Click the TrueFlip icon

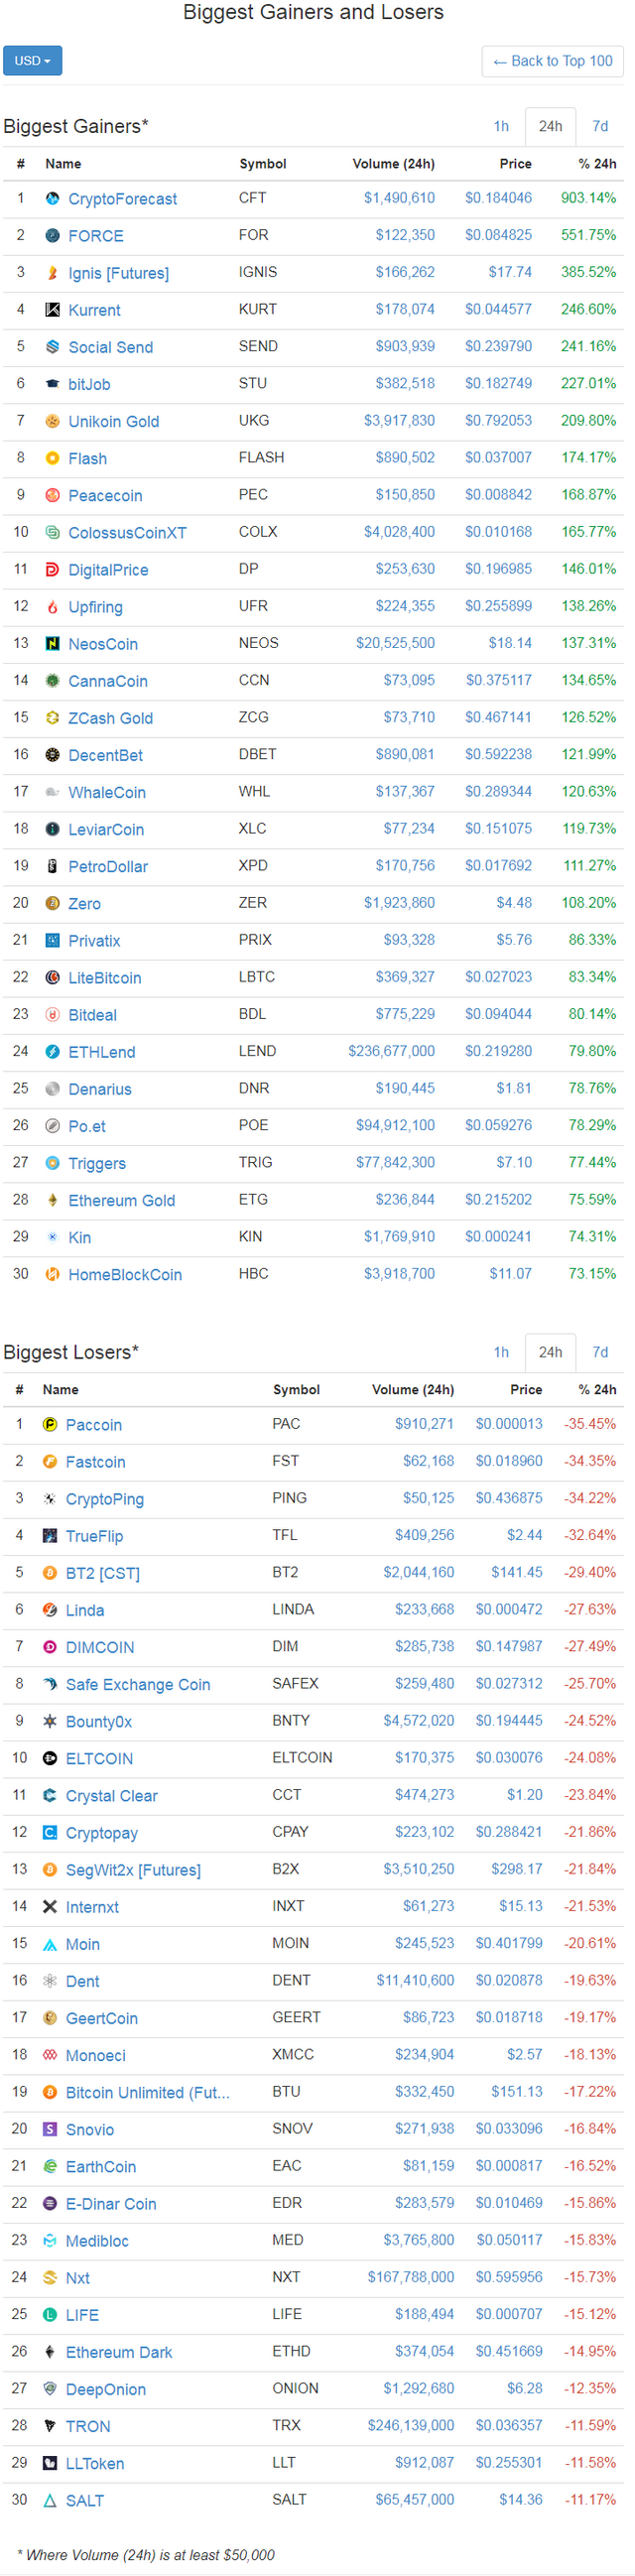click(50, 1536)
